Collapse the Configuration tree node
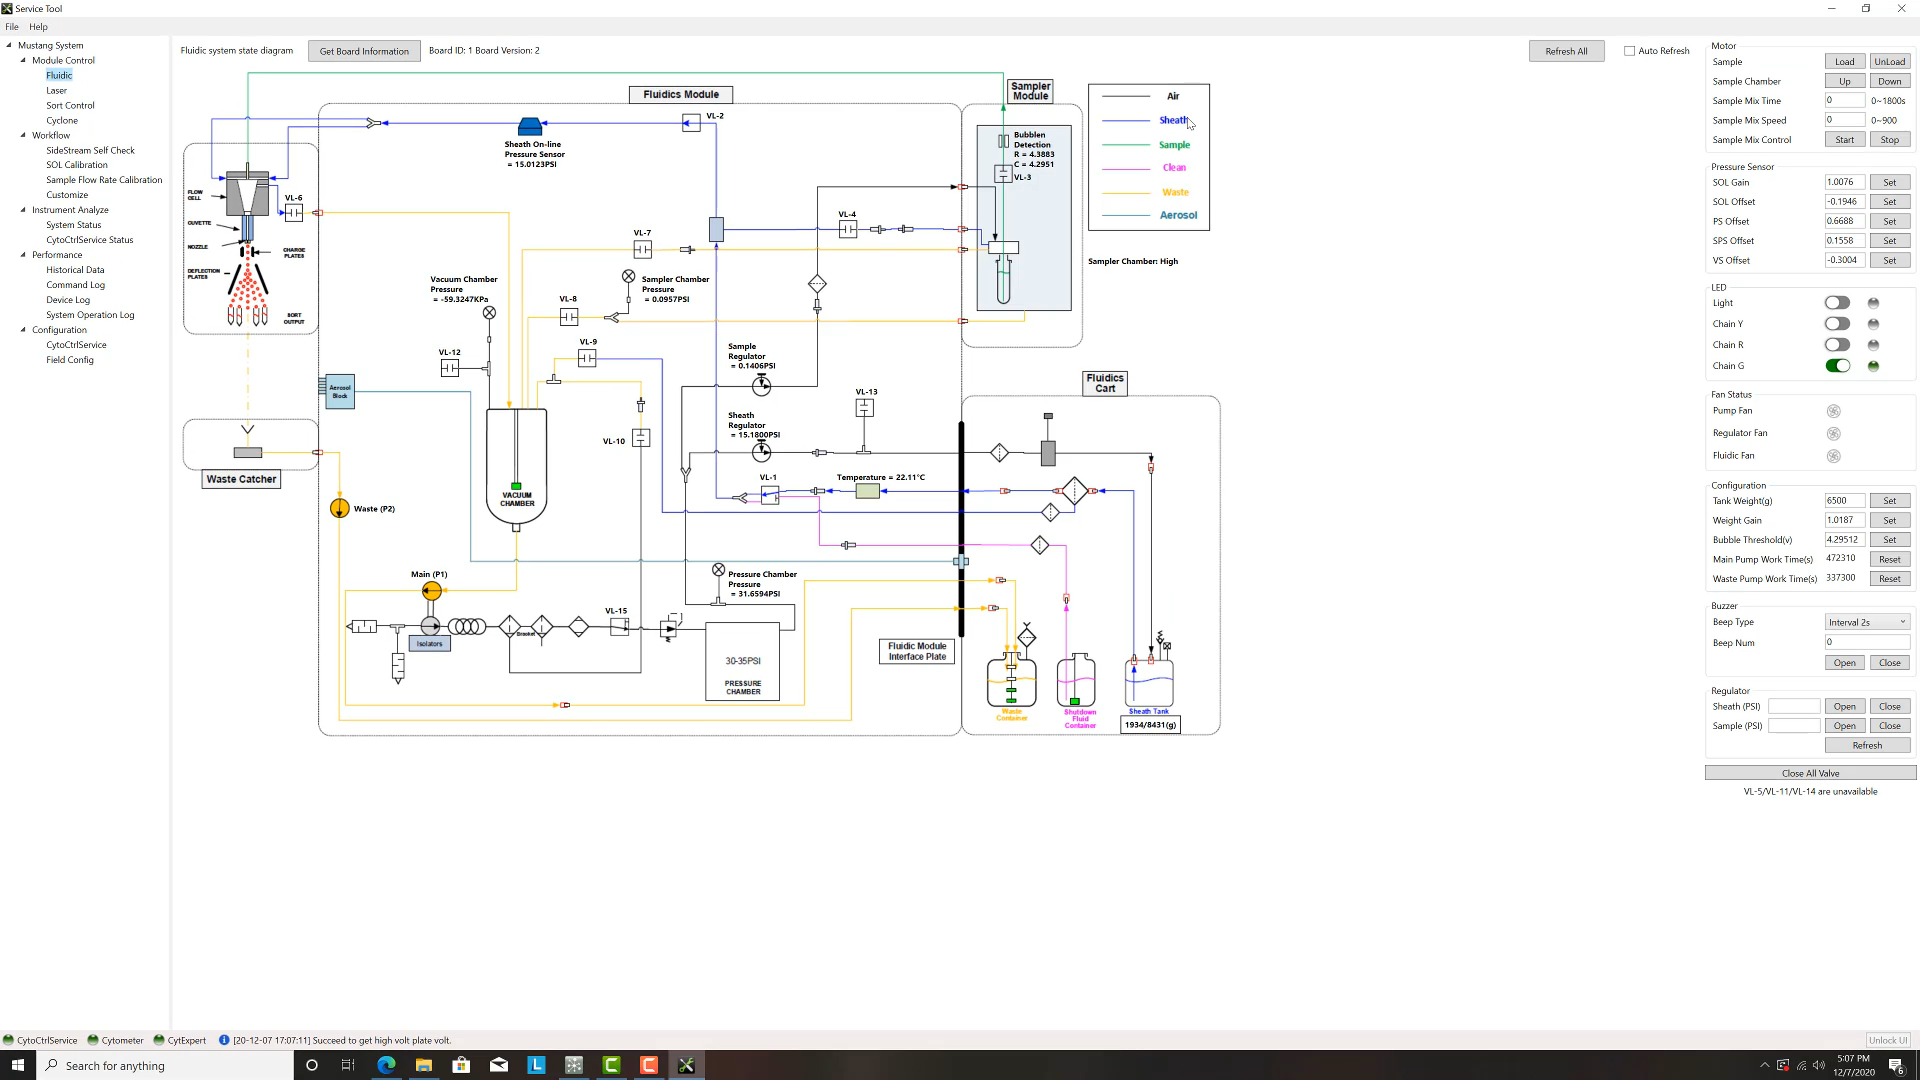This screenshot has width=1920, height=1080. 23,330
